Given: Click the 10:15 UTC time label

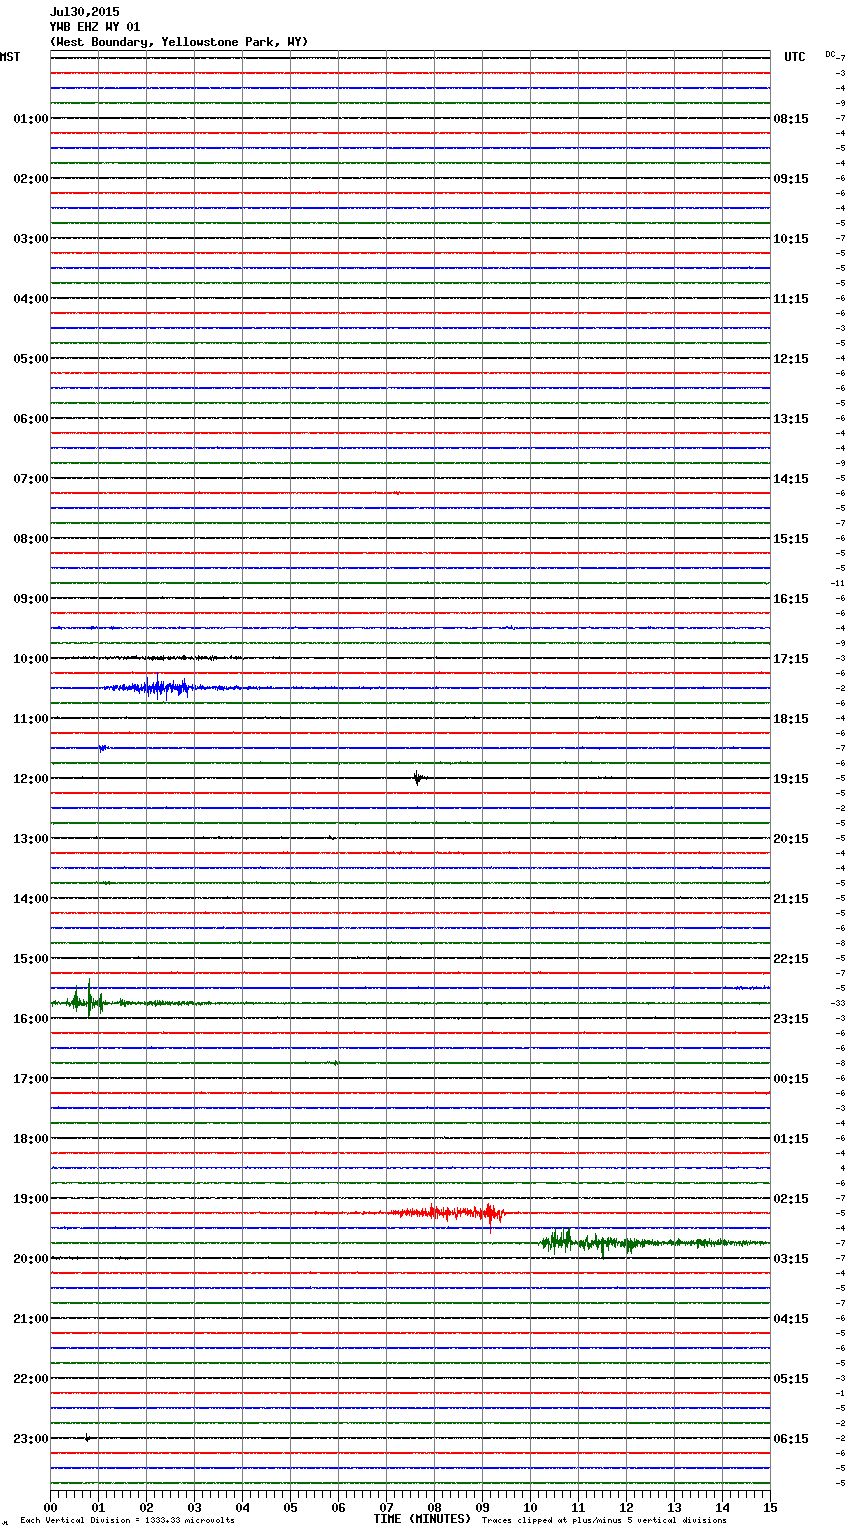Looking at the screenshot, I should (791, 239).
